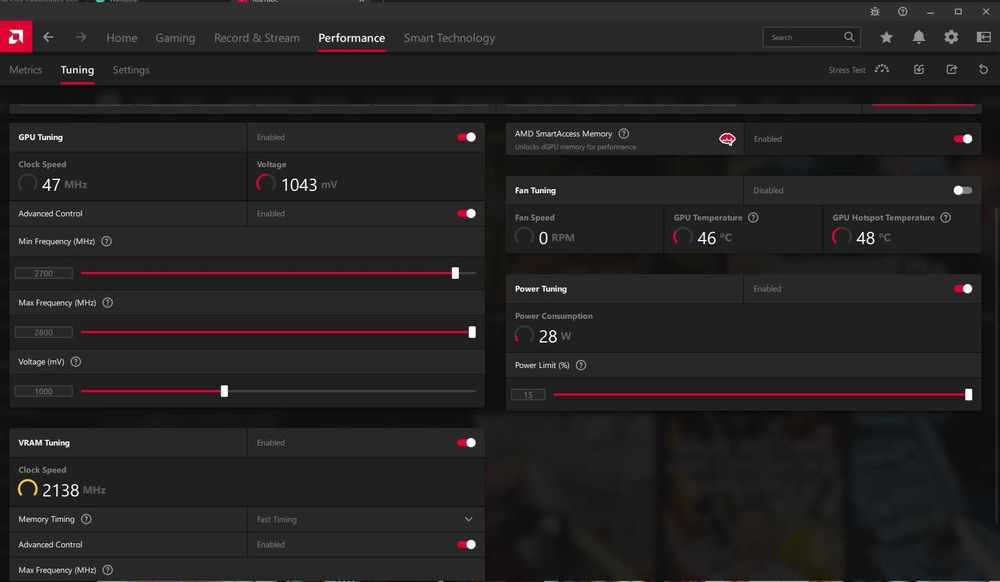The height and width of the screenshot is (582, 1000).
Task: Click the Min Frequency slider handle
Action: [x=455, y=273]
